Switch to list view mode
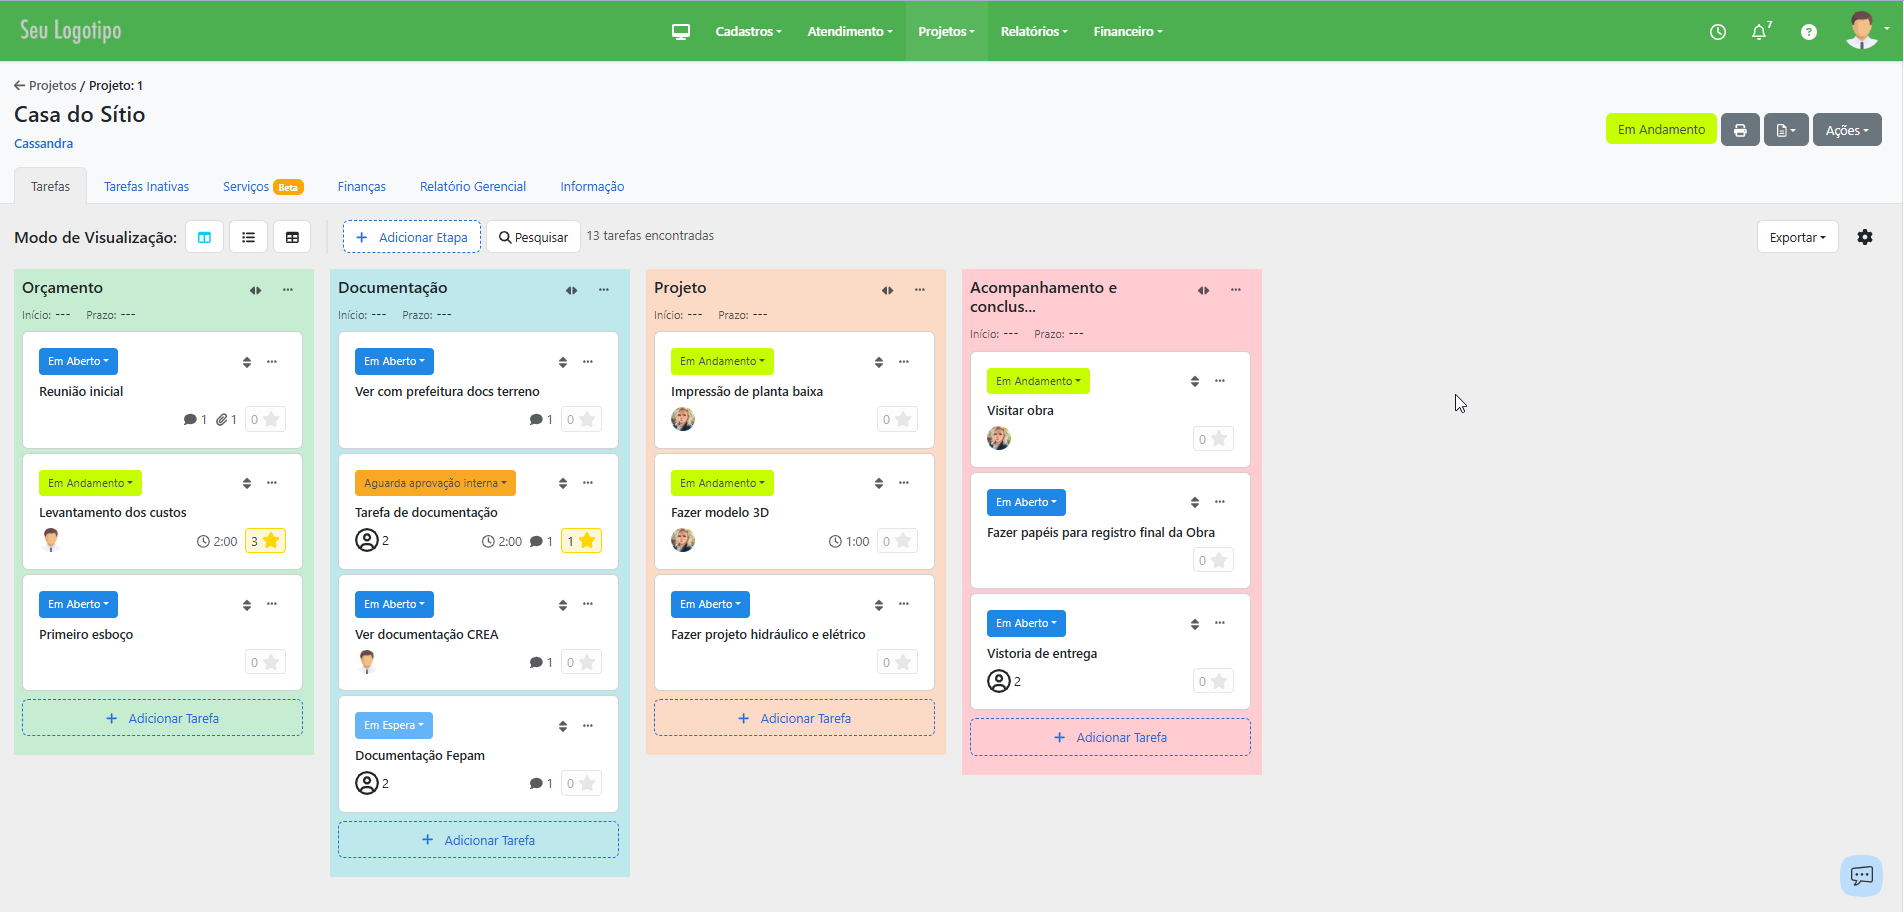The height and width of the screenshot is (912, 1904). 249,237
